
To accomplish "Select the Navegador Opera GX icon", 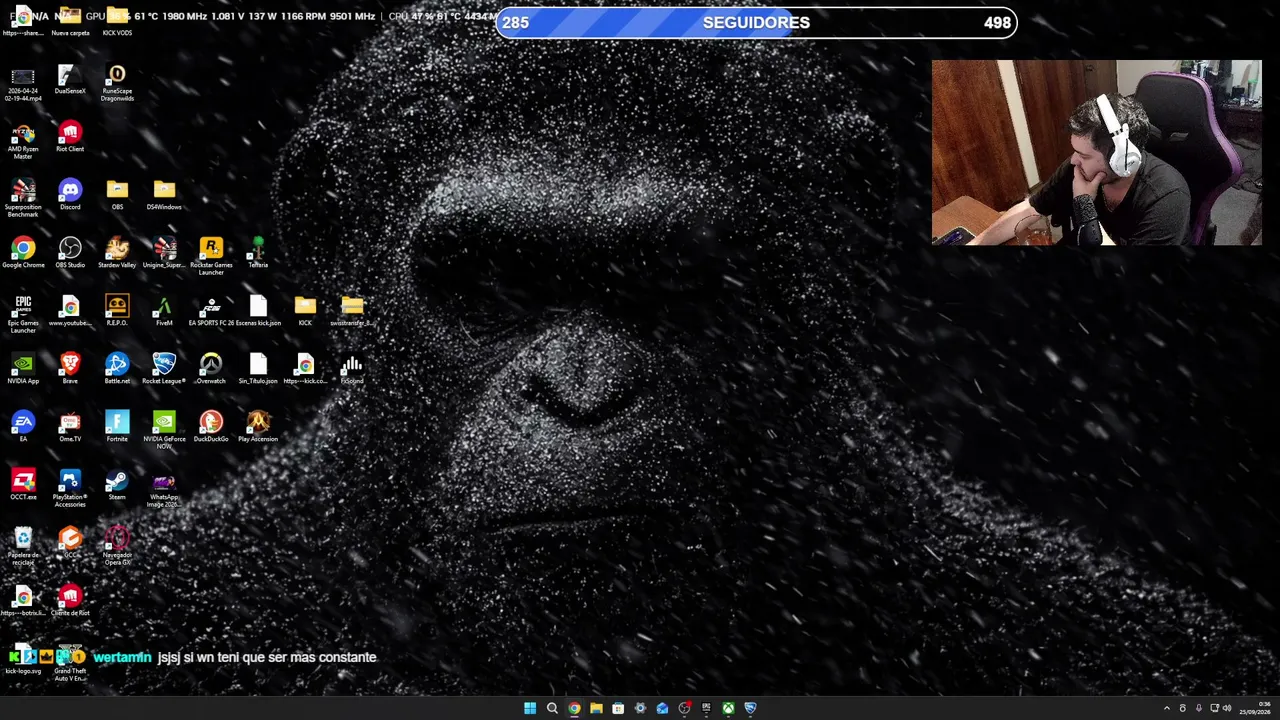I will 117,545.
